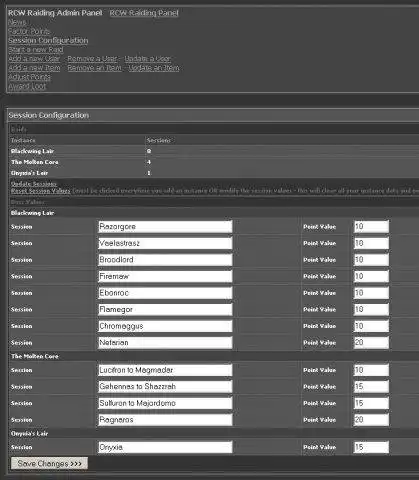
Task: Click the Broodlord session name field
Action: (x=165, y=260)
